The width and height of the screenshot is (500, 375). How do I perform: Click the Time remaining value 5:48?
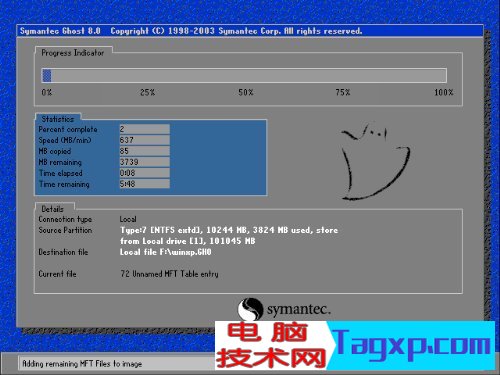[144, 184]
